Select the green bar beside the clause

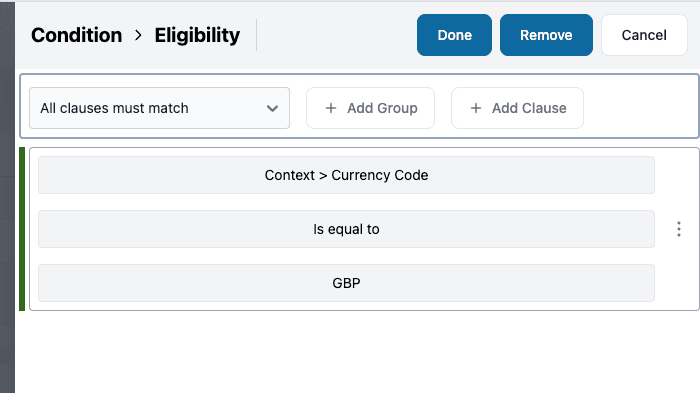coord(22,229)
